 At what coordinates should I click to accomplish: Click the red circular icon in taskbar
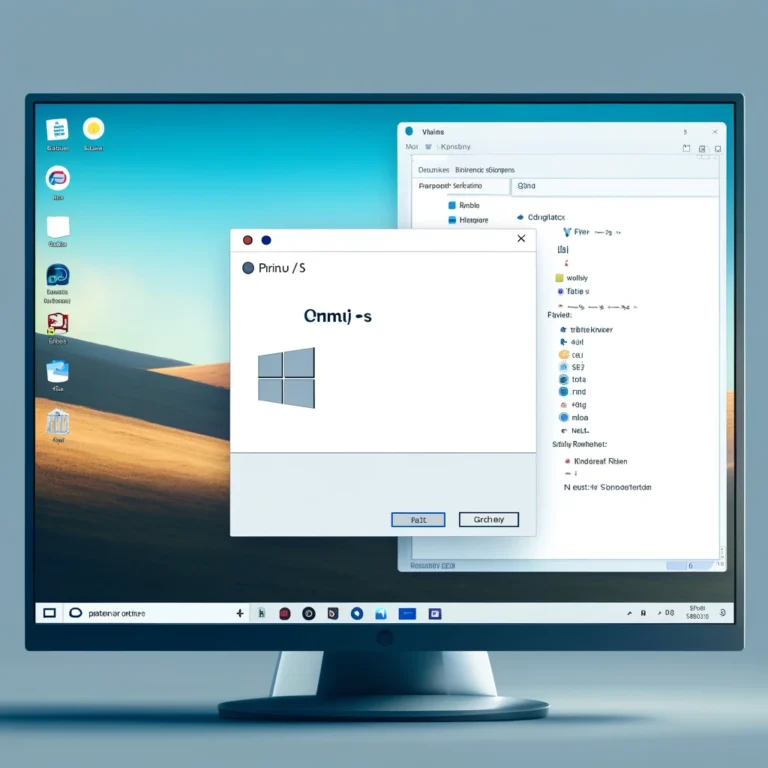284,613
